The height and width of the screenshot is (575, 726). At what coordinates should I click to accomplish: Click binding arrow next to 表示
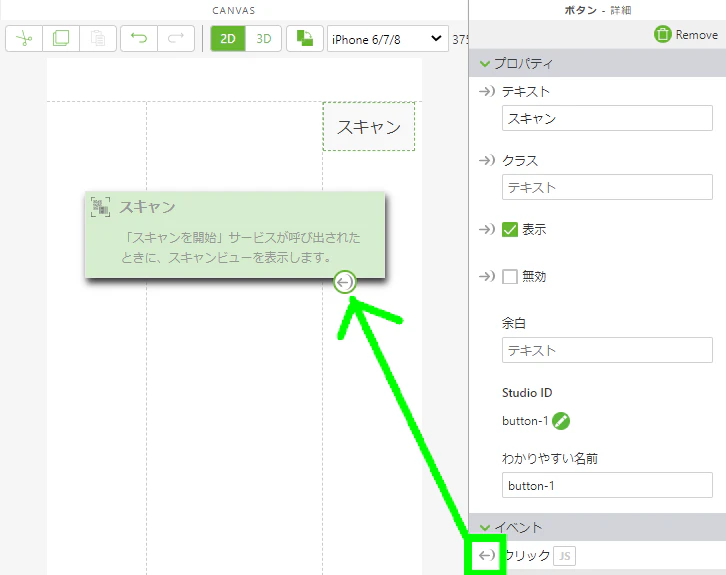click(x=487, y=229)
